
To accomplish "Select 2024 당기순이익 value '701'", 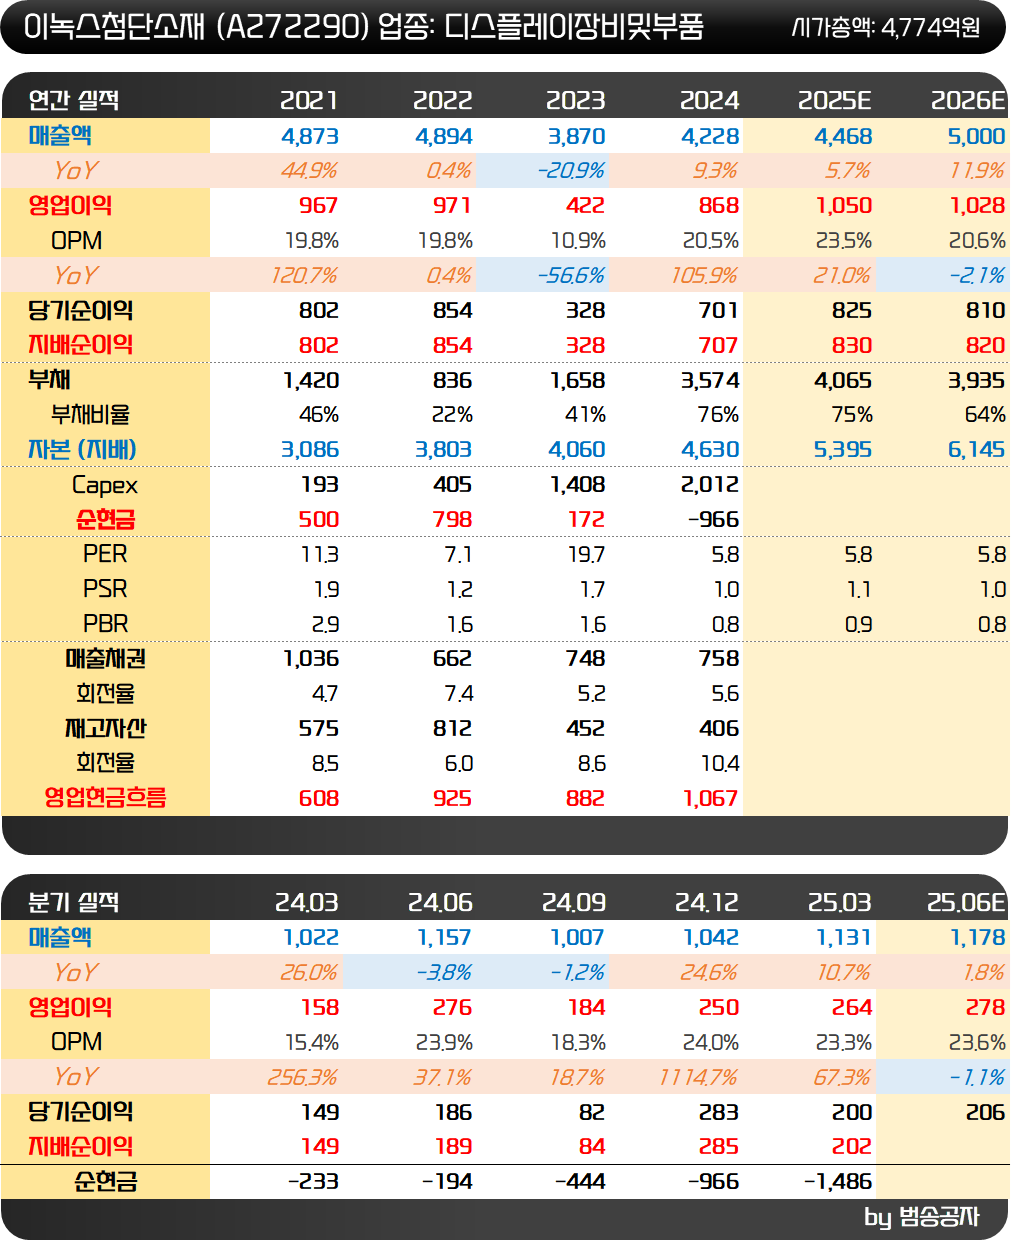I will tap(719, 310).
